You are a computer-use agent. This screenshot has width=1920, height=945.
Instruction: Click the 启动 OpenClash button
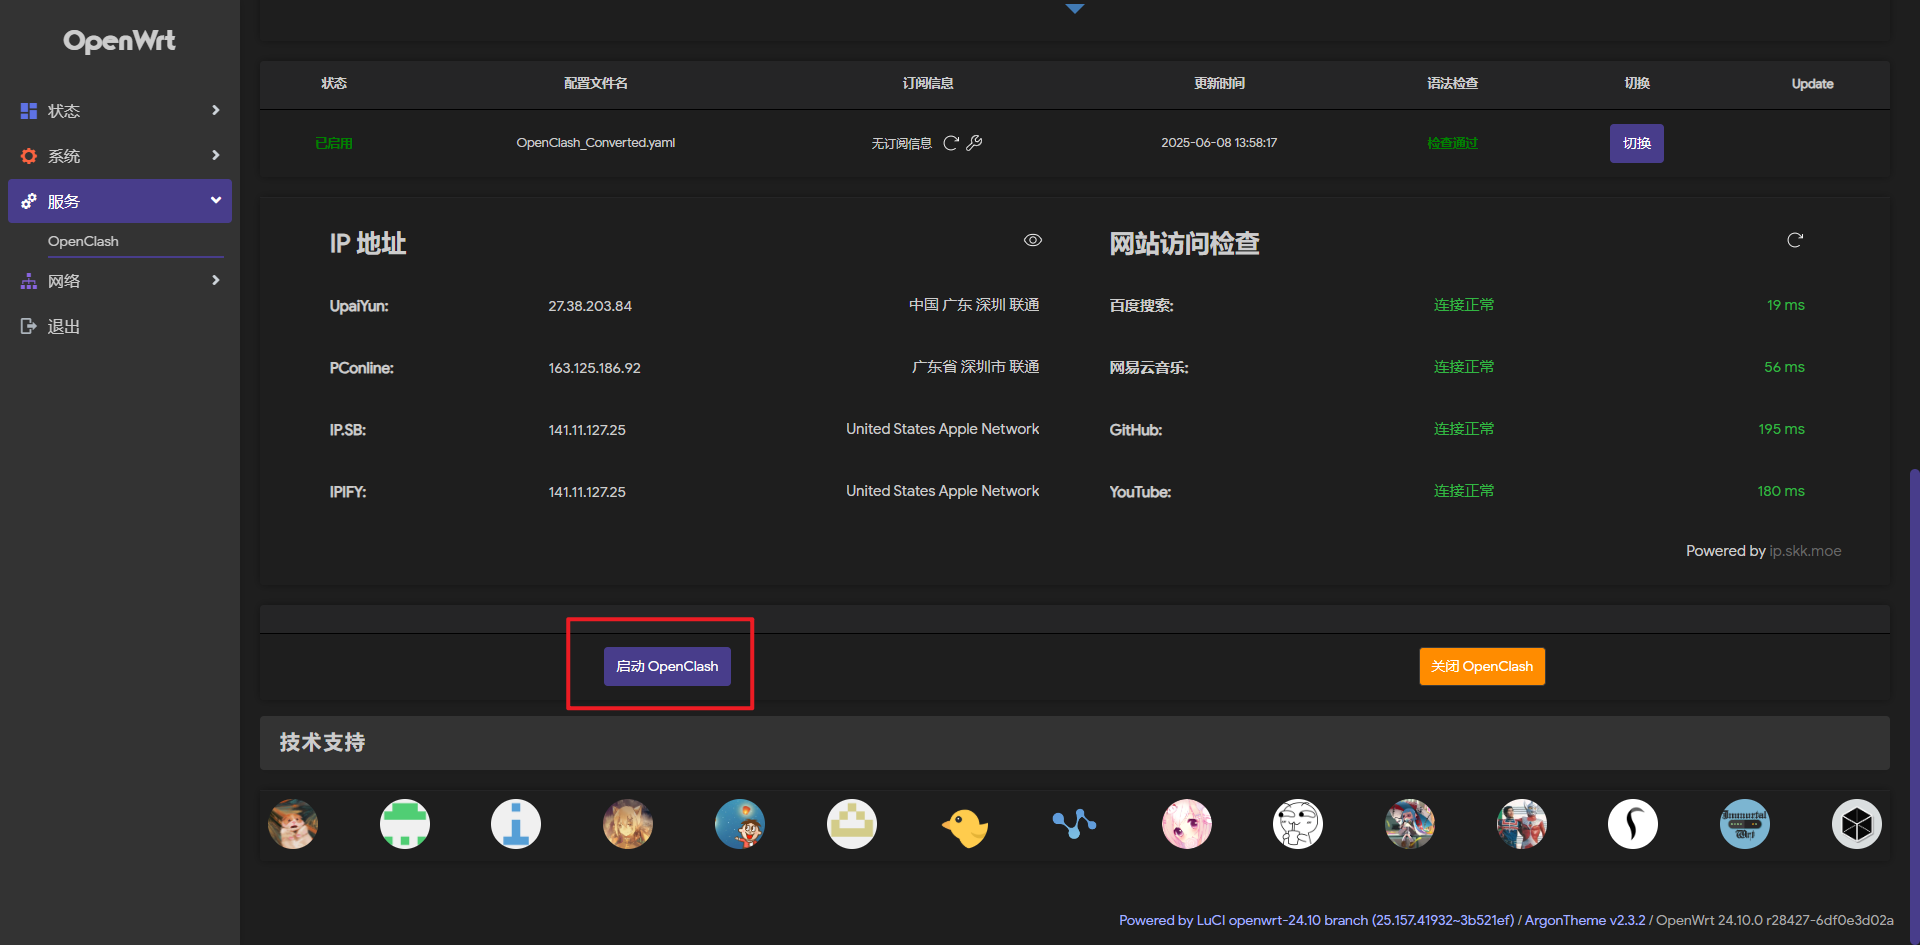(x=666, y=666)
